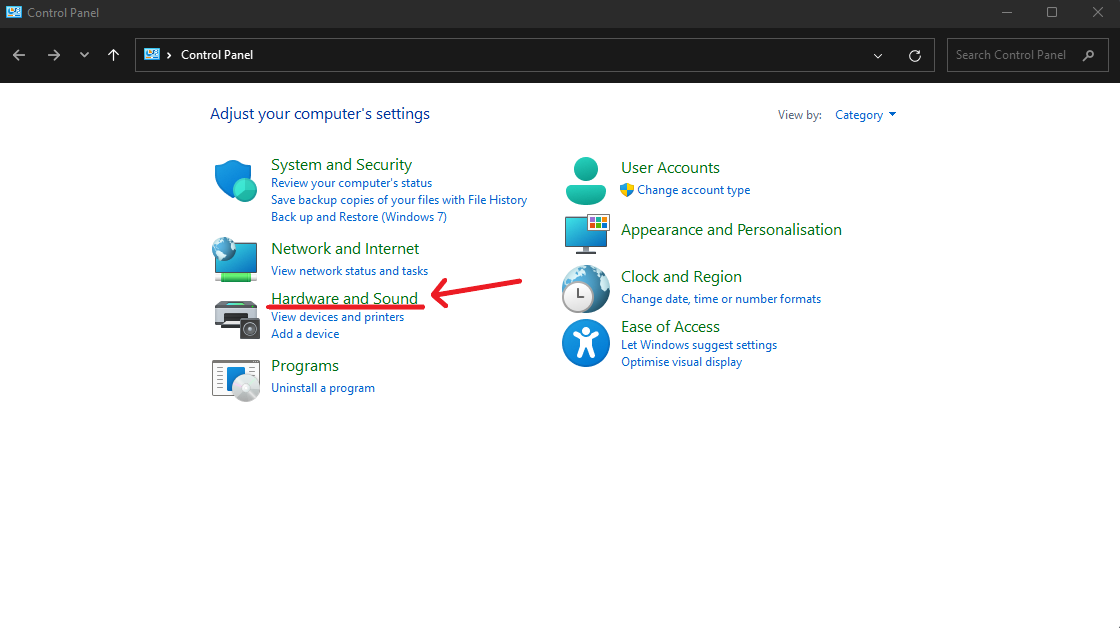Click the Search Control Panel field
This screenshot has width=1120, height=628.
pos(1010,55)
